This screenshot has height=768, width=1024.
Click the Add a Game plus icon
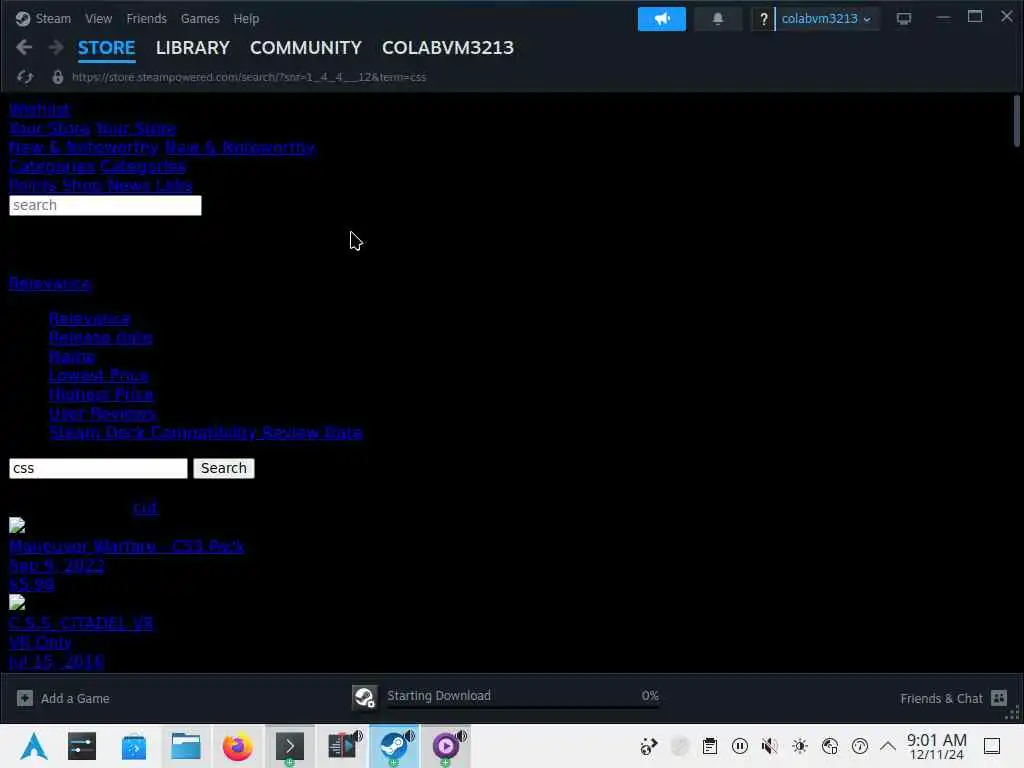click(25, 698)
